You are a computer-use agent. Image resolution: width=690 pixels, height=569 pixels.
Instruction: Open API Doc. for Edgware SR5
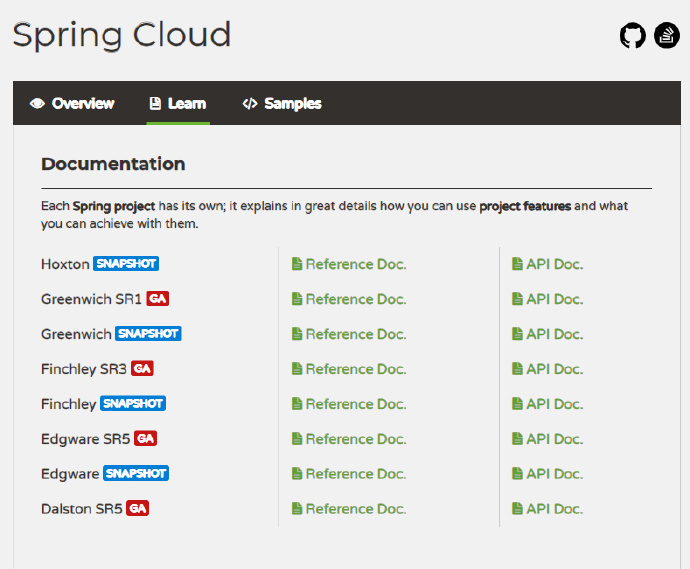point(547,439)
